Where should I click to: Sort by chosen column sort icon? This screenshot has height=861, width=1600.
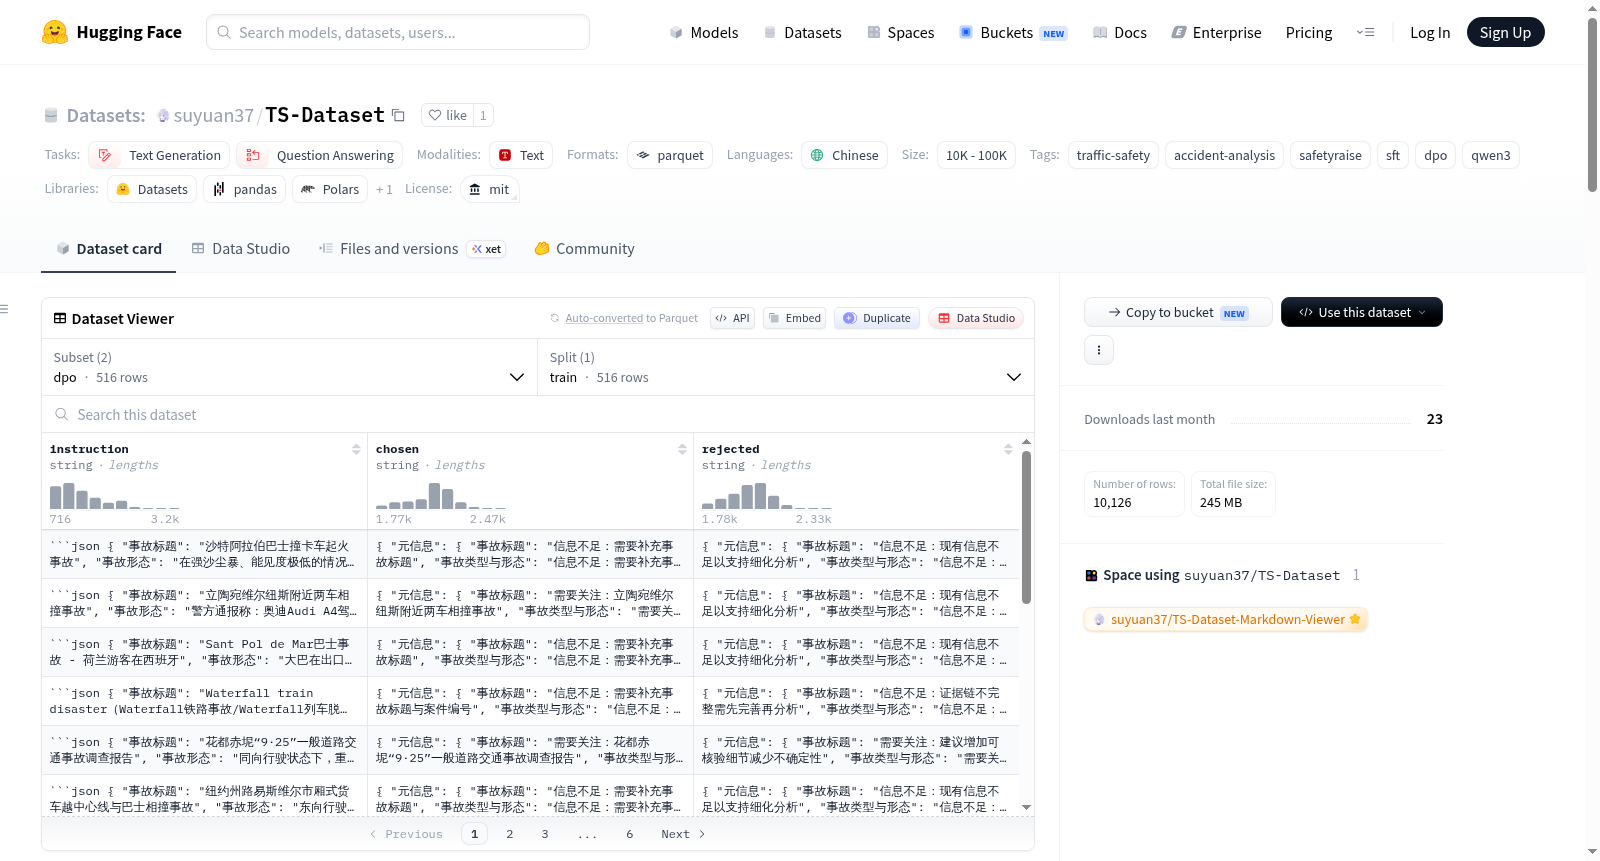pyautogui.click(x=682, y=449)
